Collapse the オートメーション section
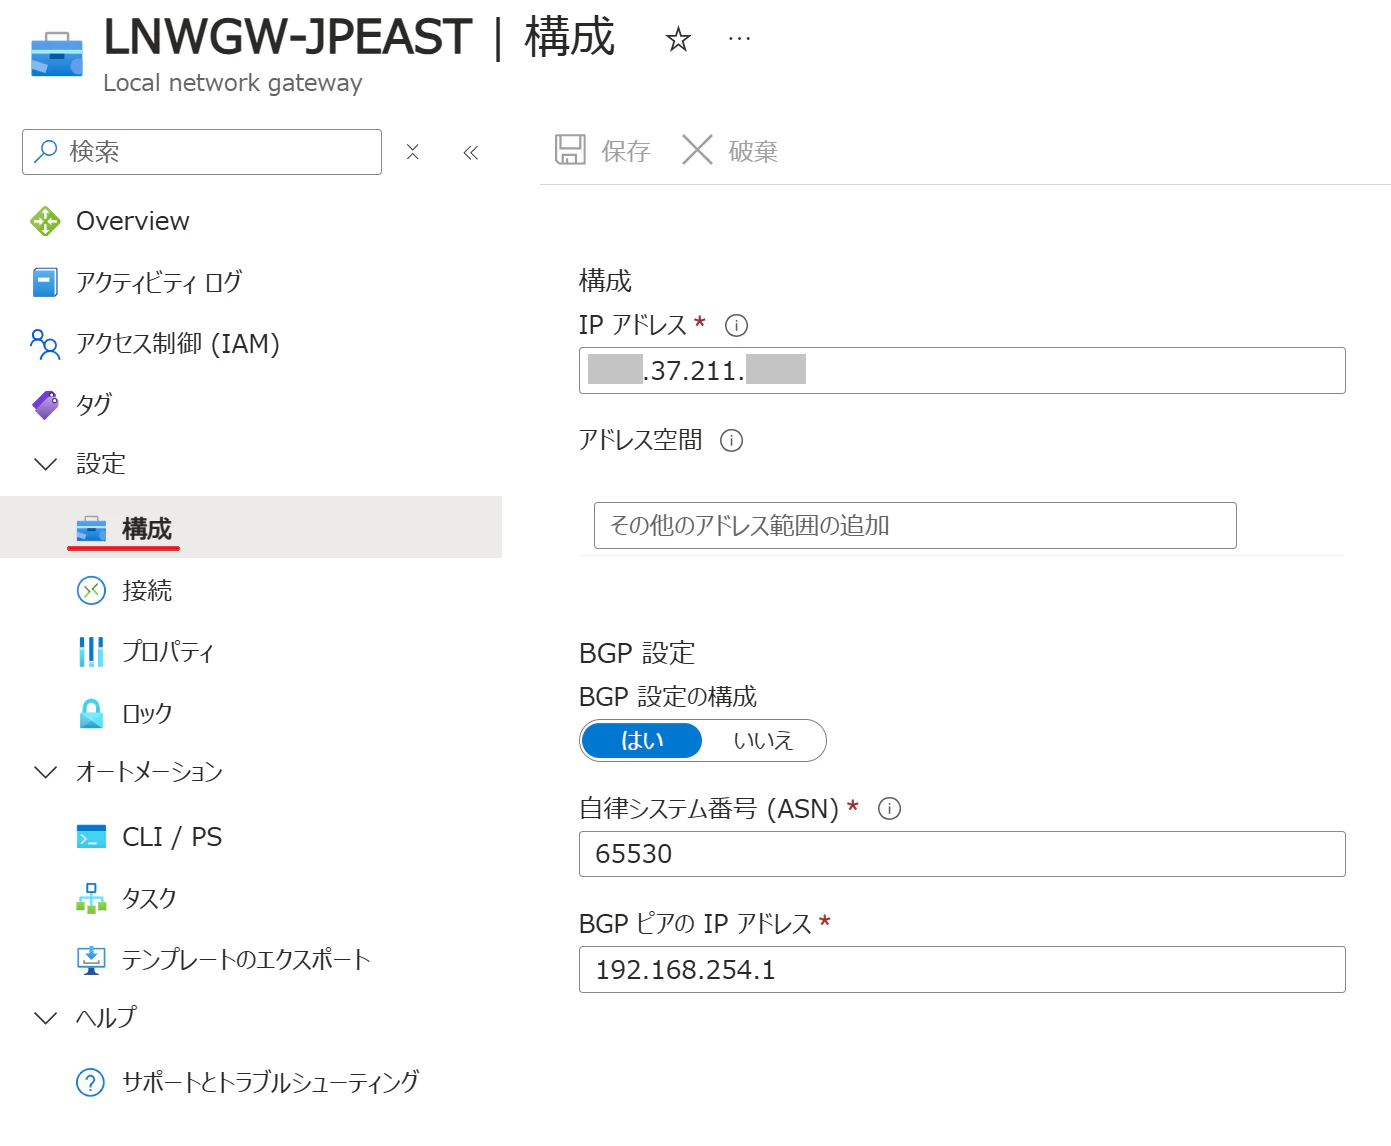The image size is (1391, 1146). coord(46,772)
